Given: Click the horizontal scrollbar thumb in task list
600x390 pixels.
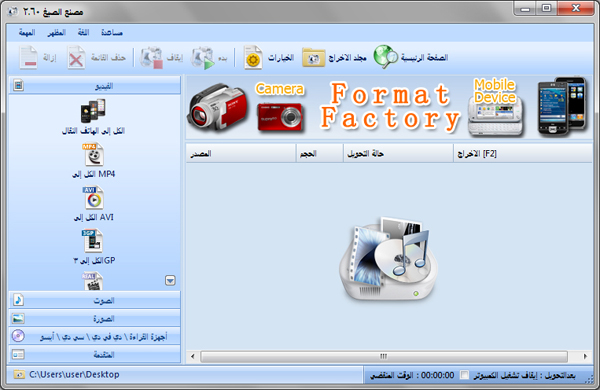Looking at the screenshot, I should [x=384, y=356].
